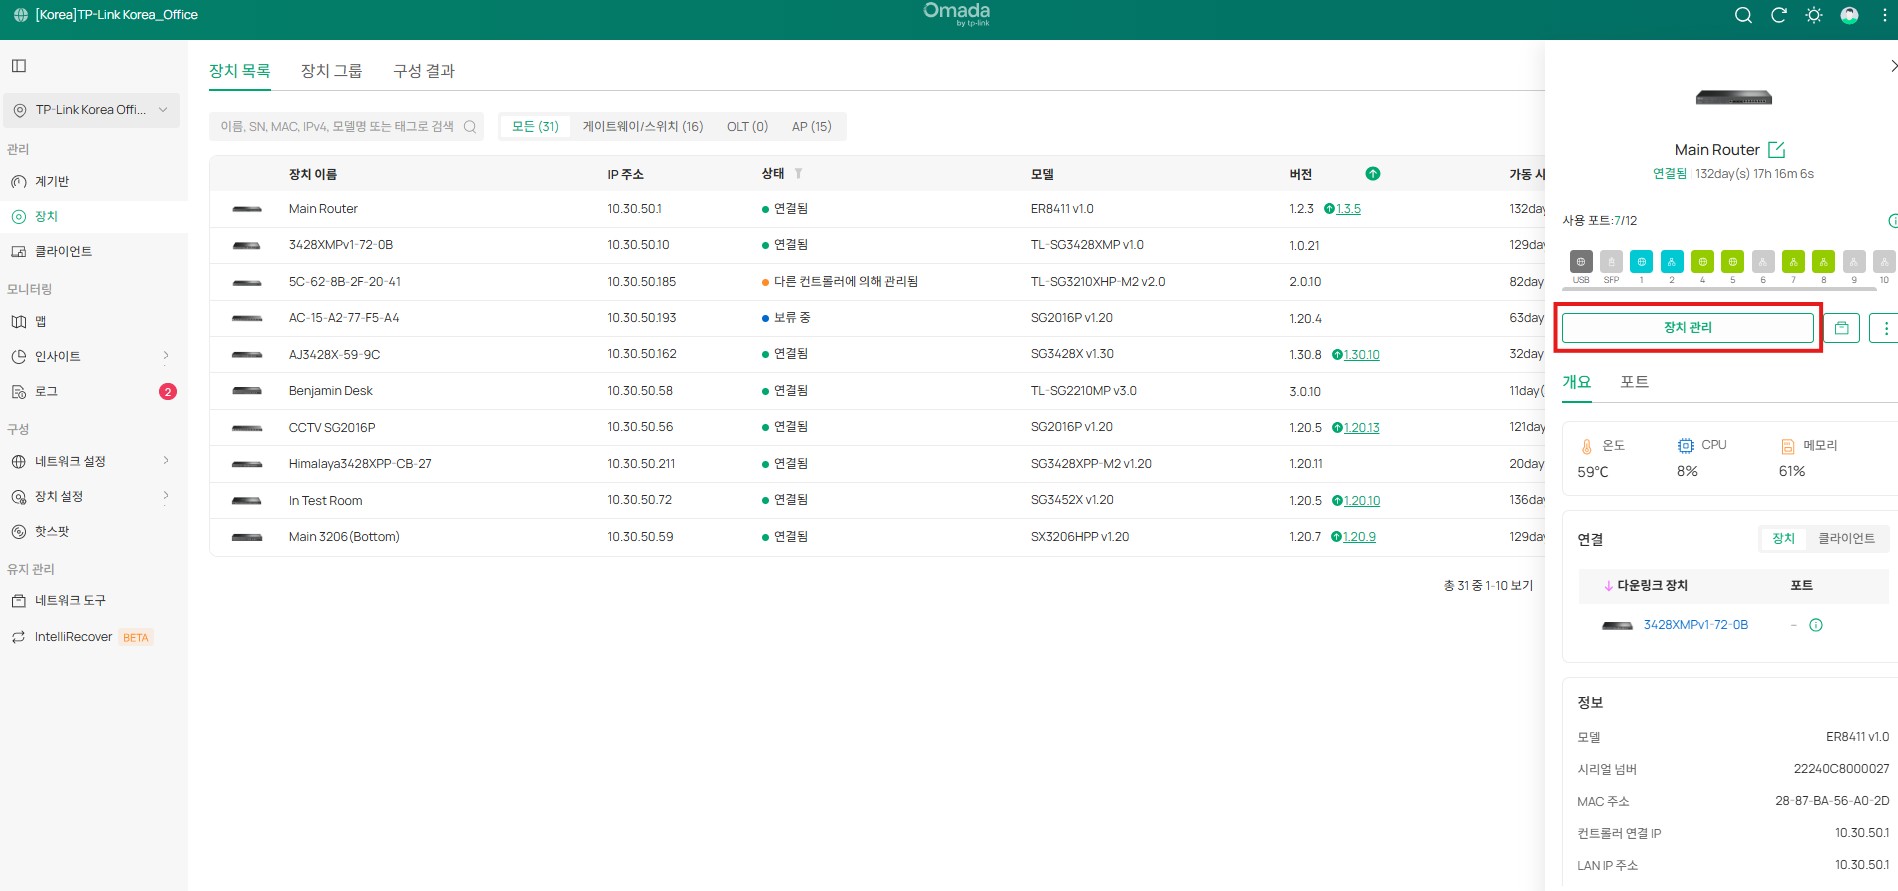
Task: Collapse the left sidebar panel
Action: [x=19, y=66]
